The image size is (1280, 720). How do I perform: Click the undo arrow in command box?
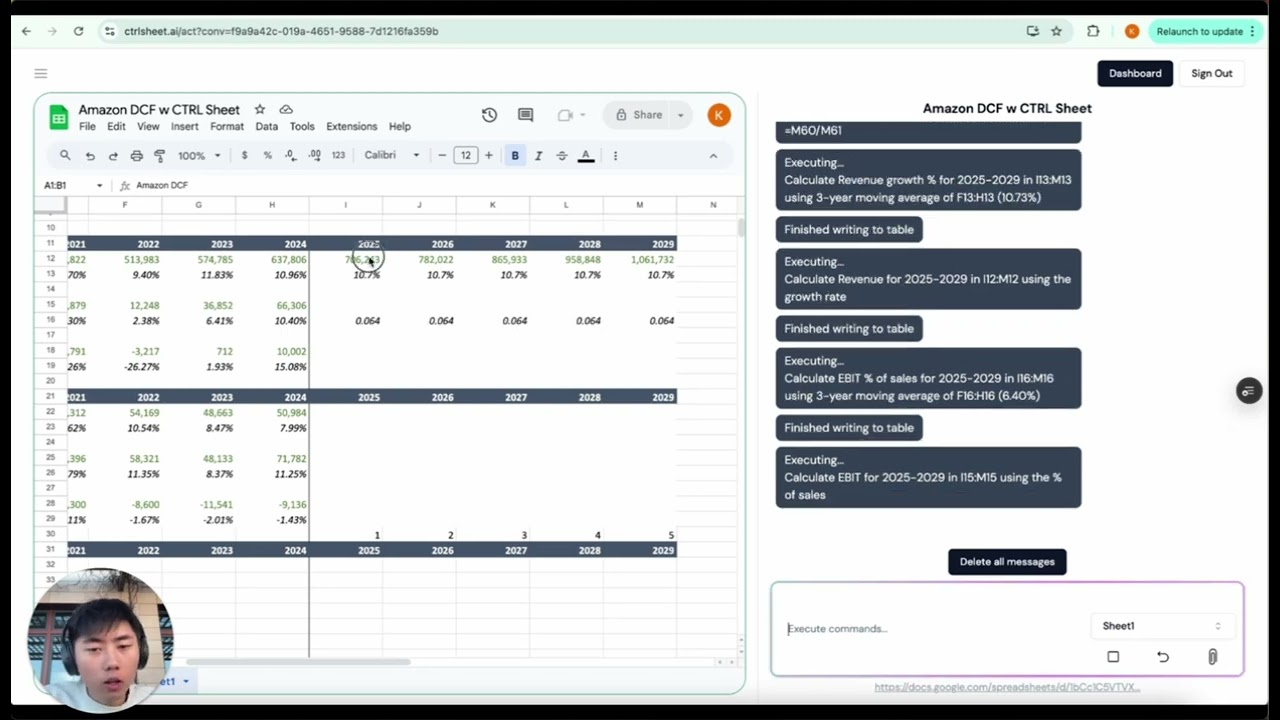[1163, 657]
